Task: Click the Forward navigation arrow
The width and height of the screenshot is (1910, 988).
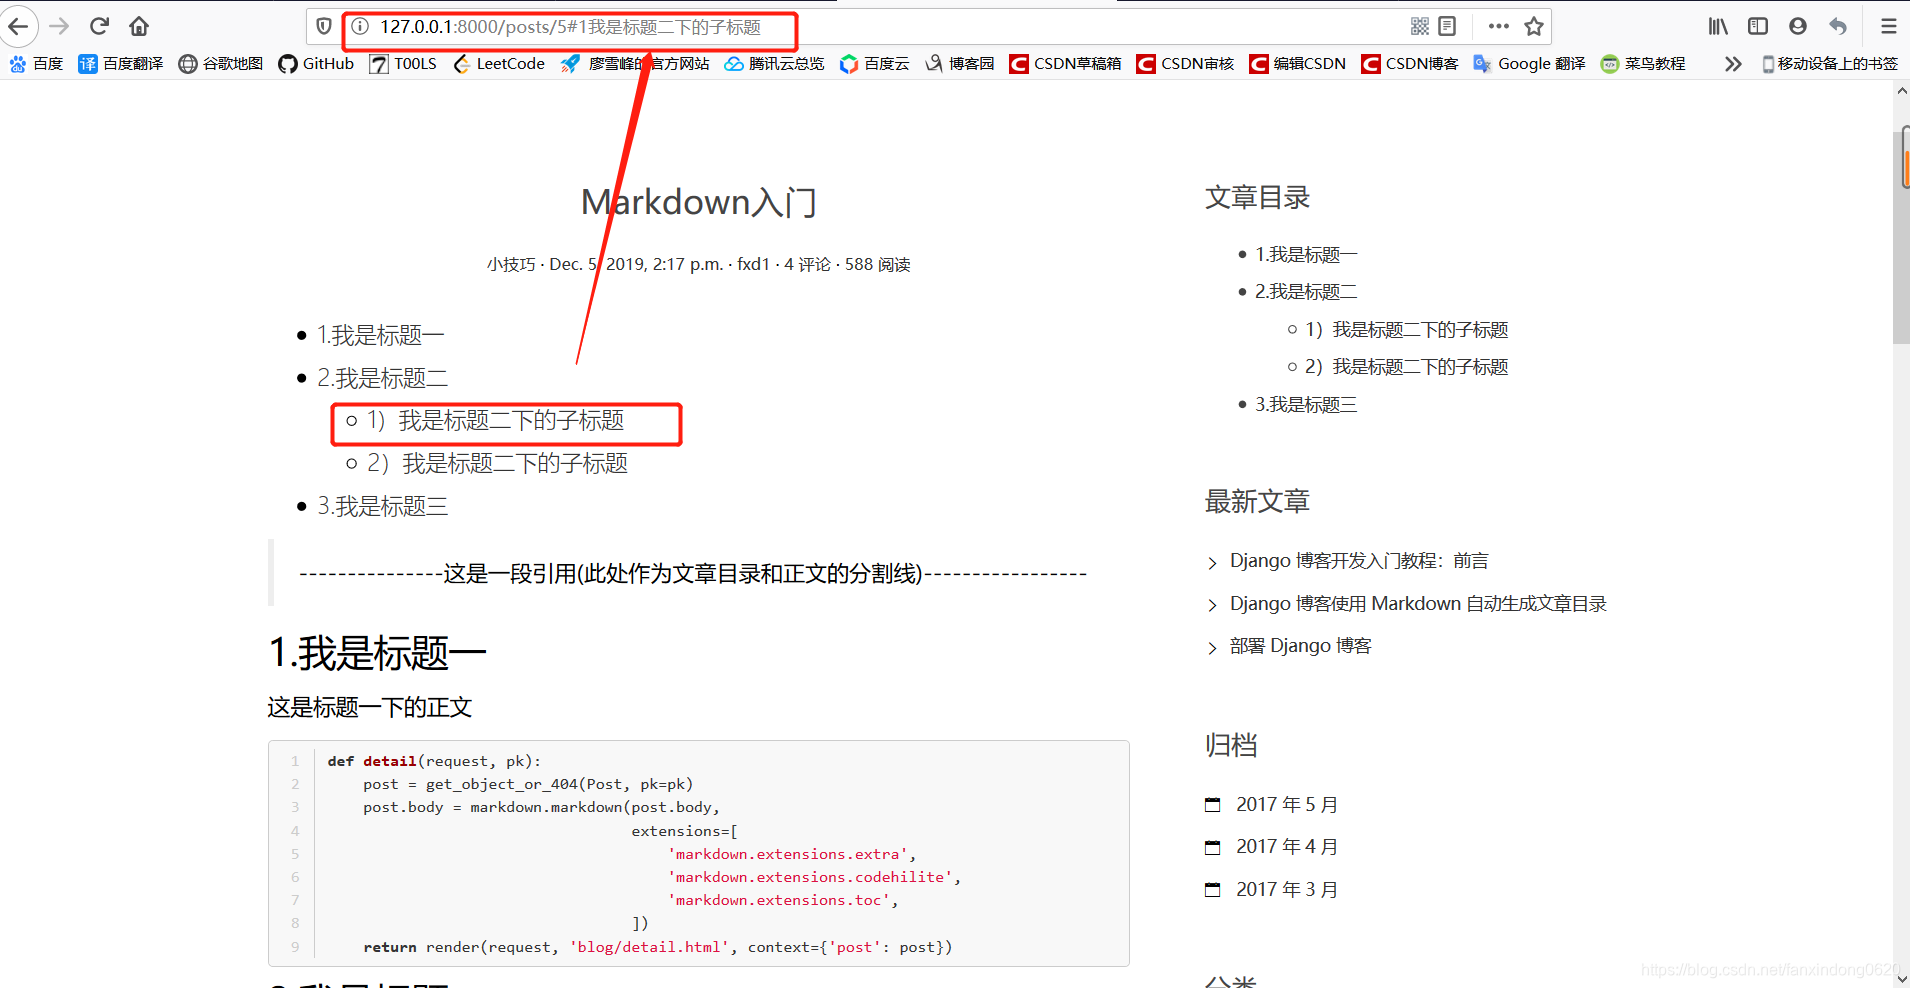Action: (59, 26)
